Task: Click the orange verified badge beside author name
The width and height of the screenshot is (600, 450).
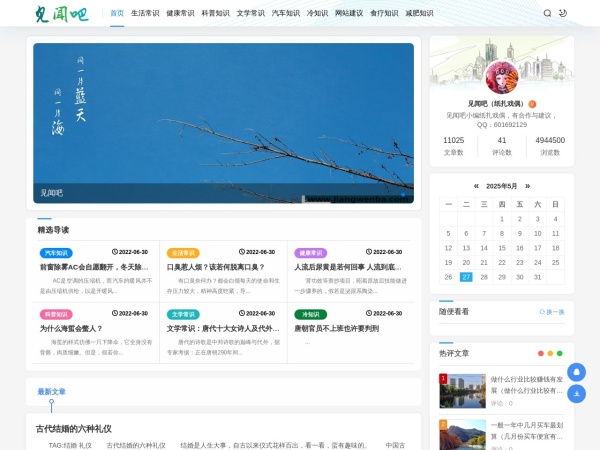Action: 532,104
